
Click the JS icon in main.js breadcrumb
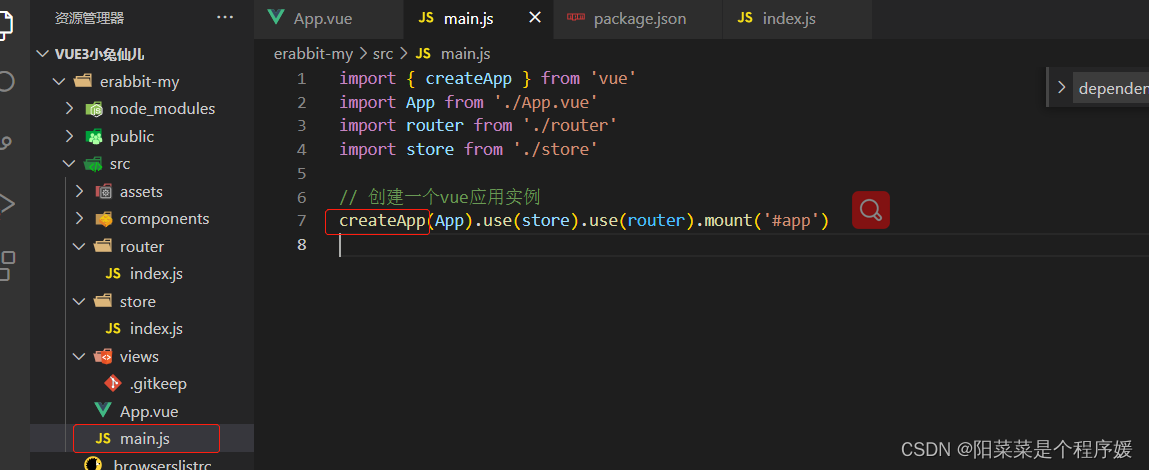pos(424,54)
